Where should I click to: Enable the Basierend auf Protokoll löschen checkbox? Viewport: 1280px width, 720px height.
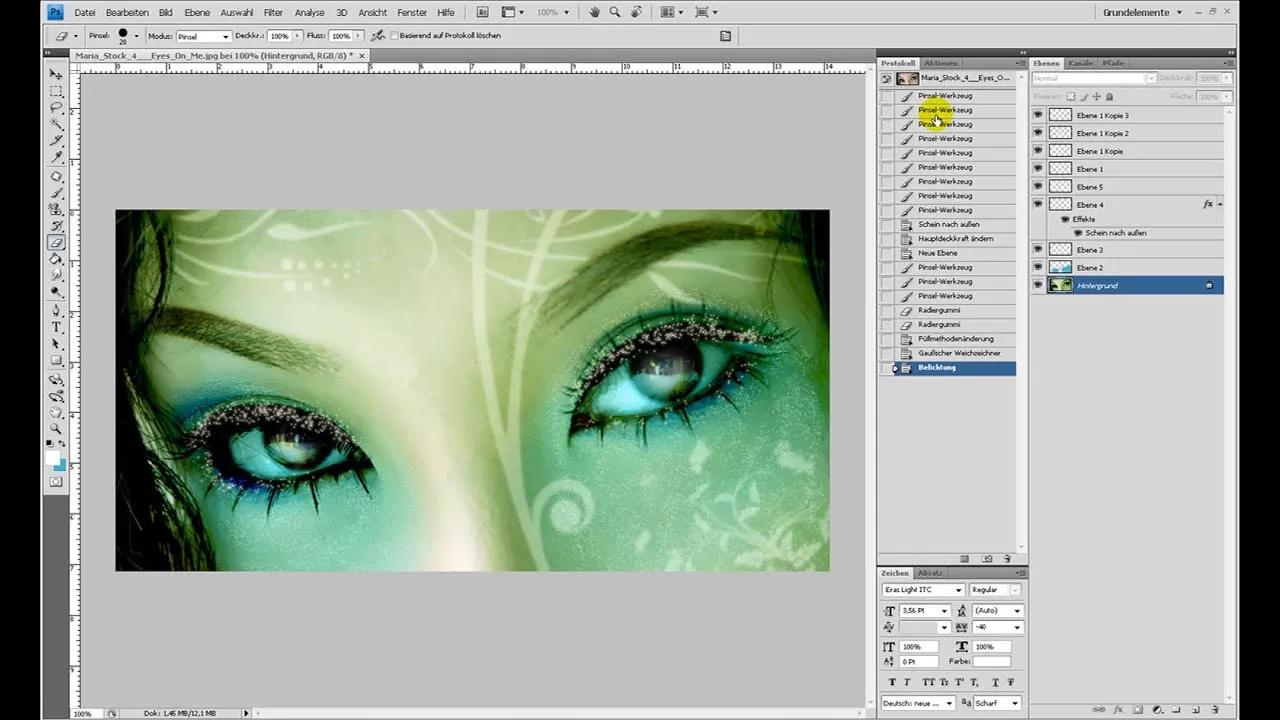(393, 35)
